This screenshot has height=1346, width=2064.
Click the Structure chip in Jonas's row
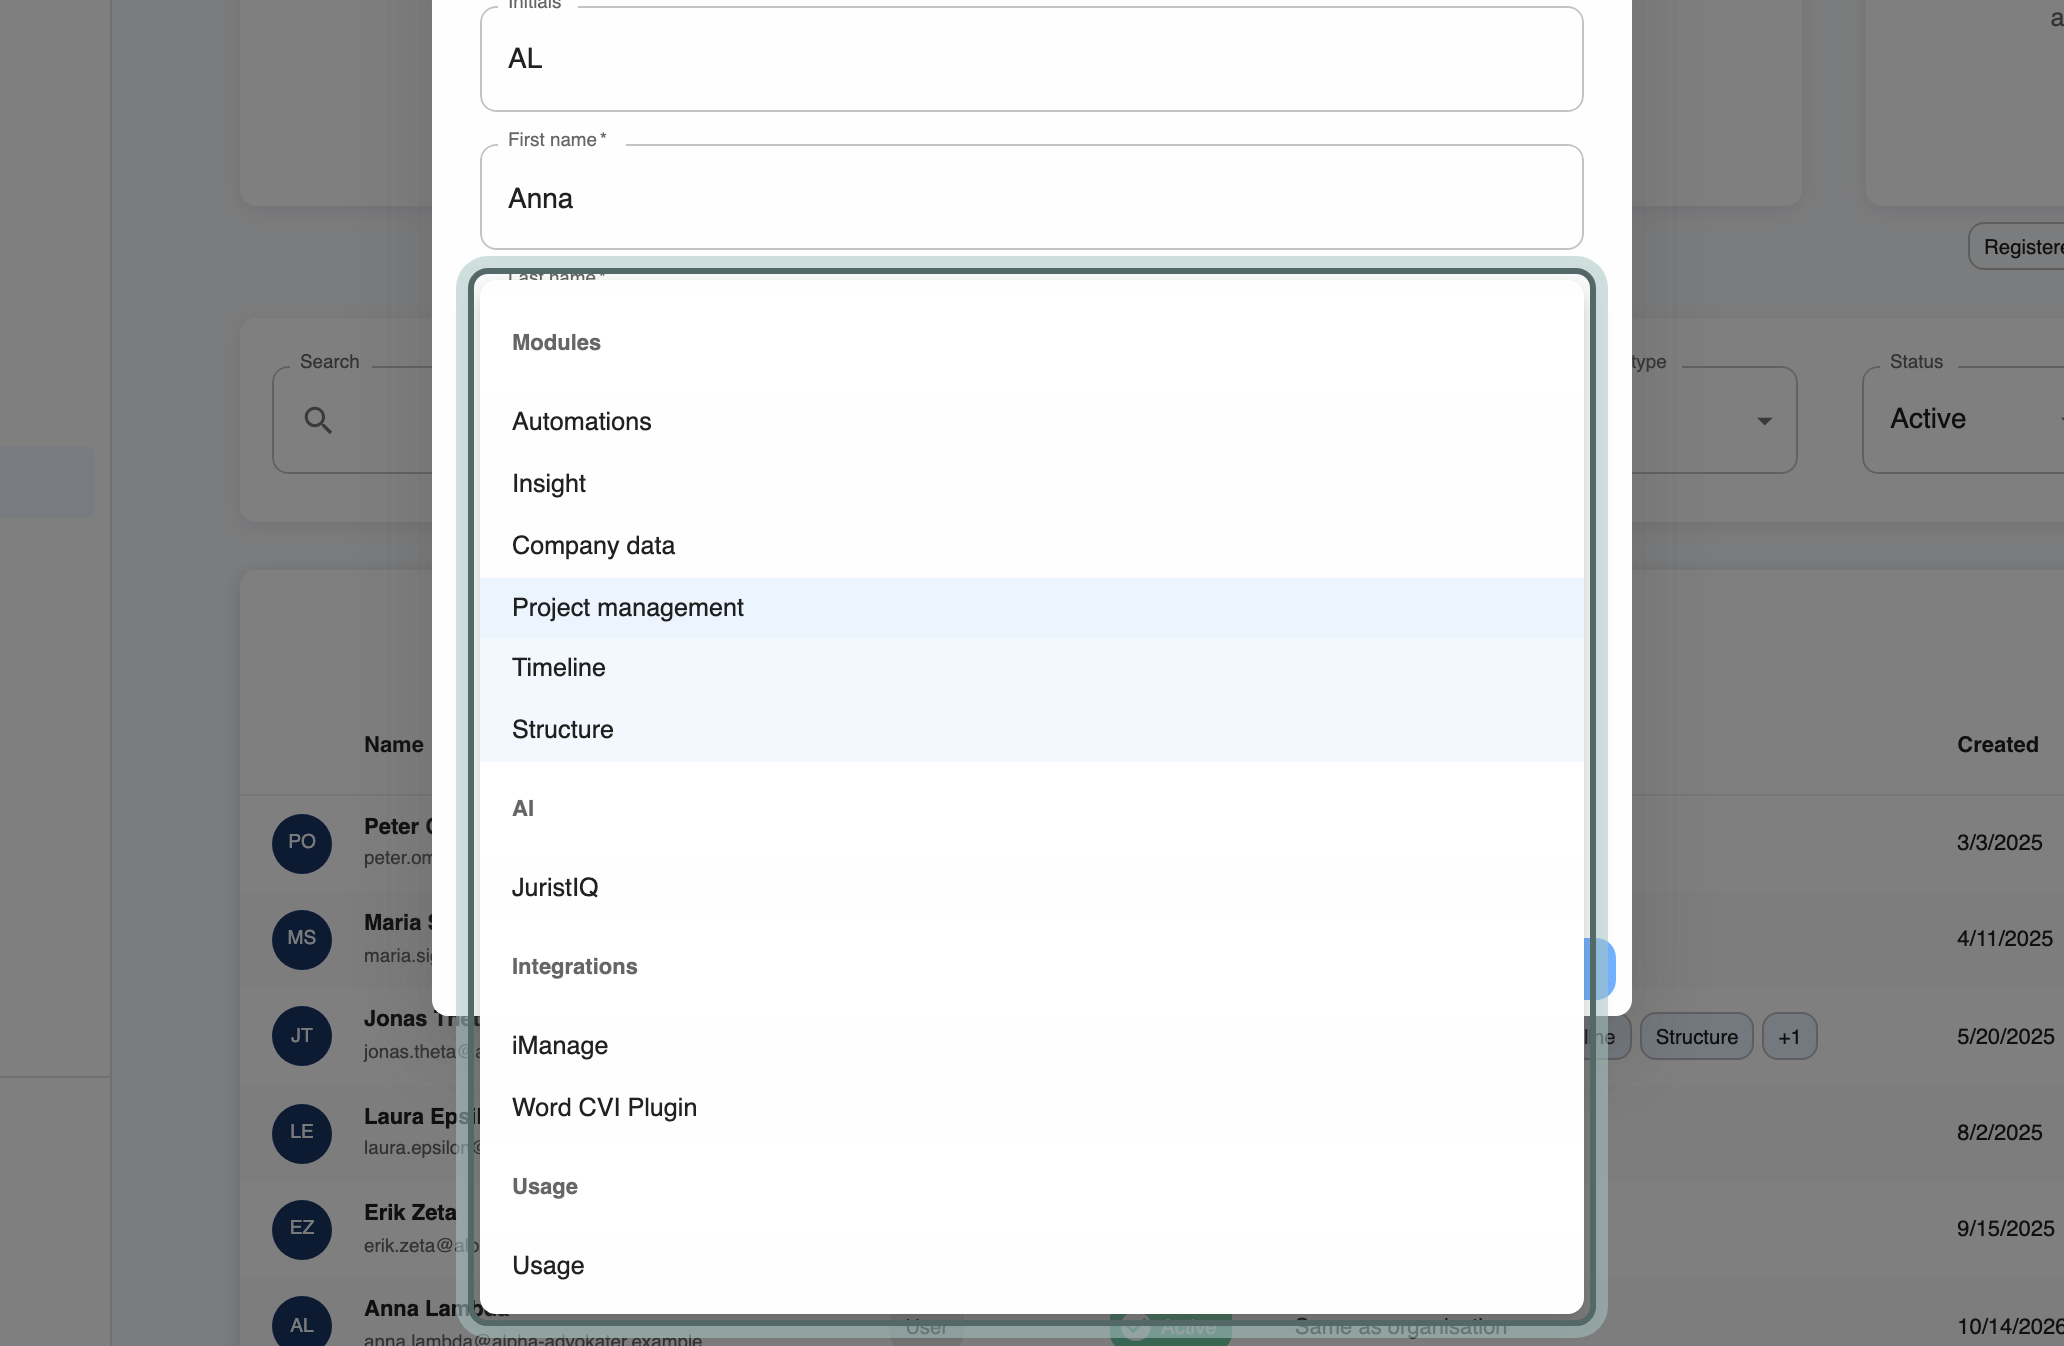[1697, 1037]
